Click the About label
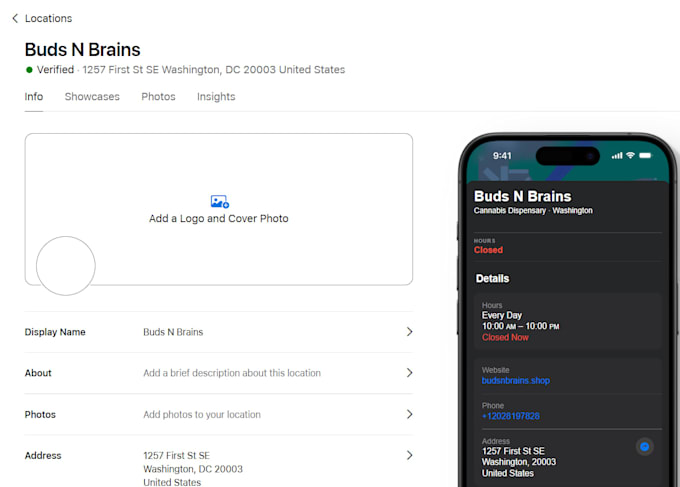 (38, 373)
